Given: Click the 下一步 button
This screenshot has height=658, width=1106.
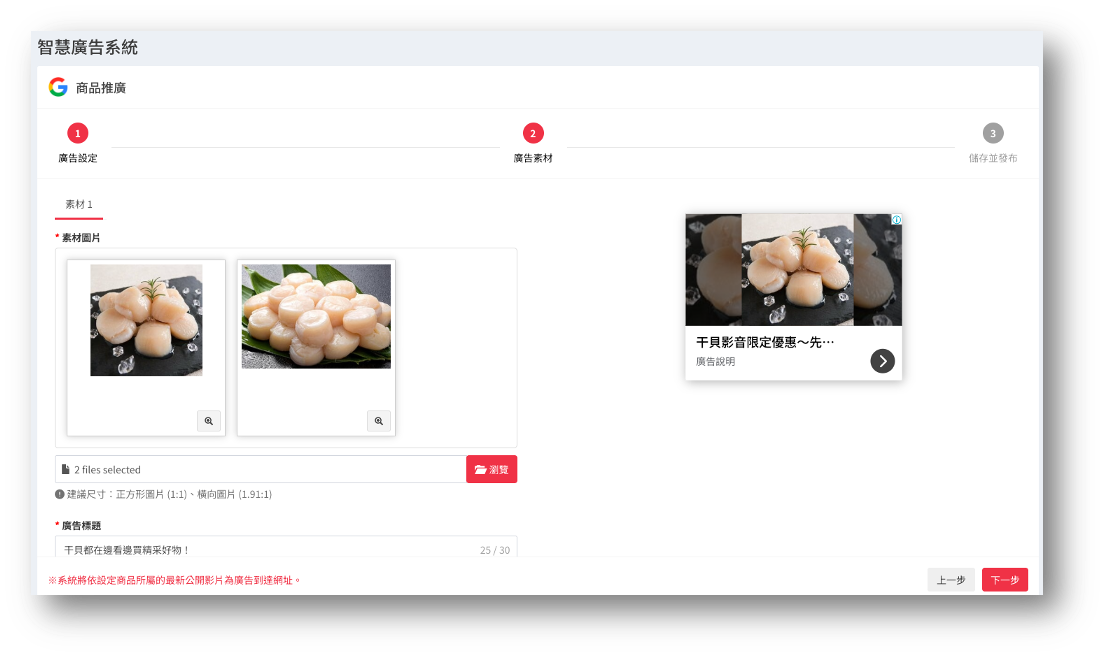Looking at the screenshot, I should [1004, 580].
